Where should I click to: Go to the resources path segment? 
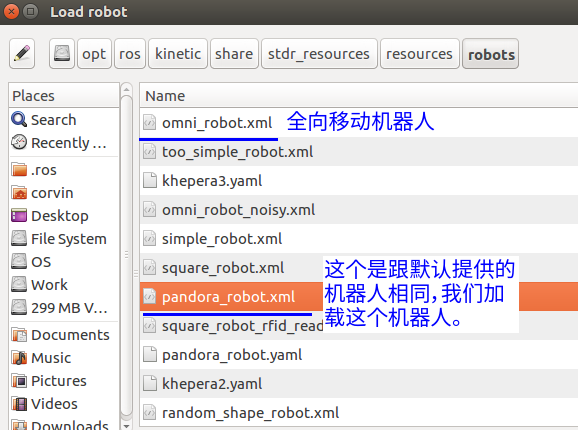[x=419, y=54]
